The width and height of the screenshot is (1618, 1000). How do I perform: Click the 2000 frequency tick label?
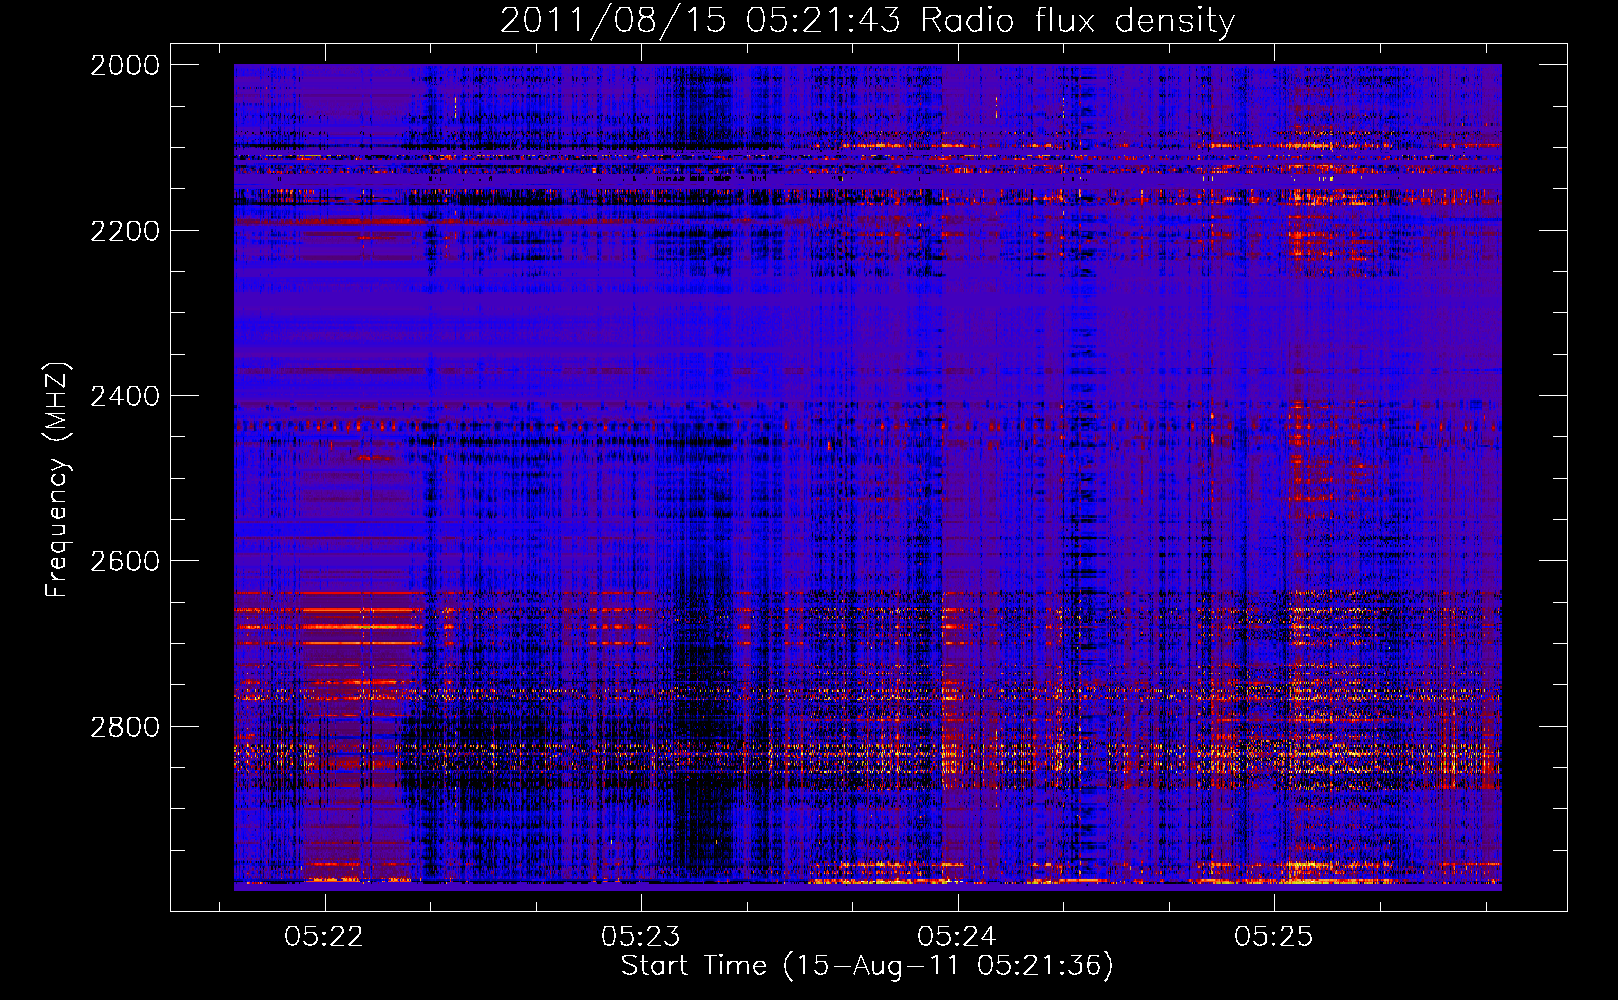click(x=125, y=65)
